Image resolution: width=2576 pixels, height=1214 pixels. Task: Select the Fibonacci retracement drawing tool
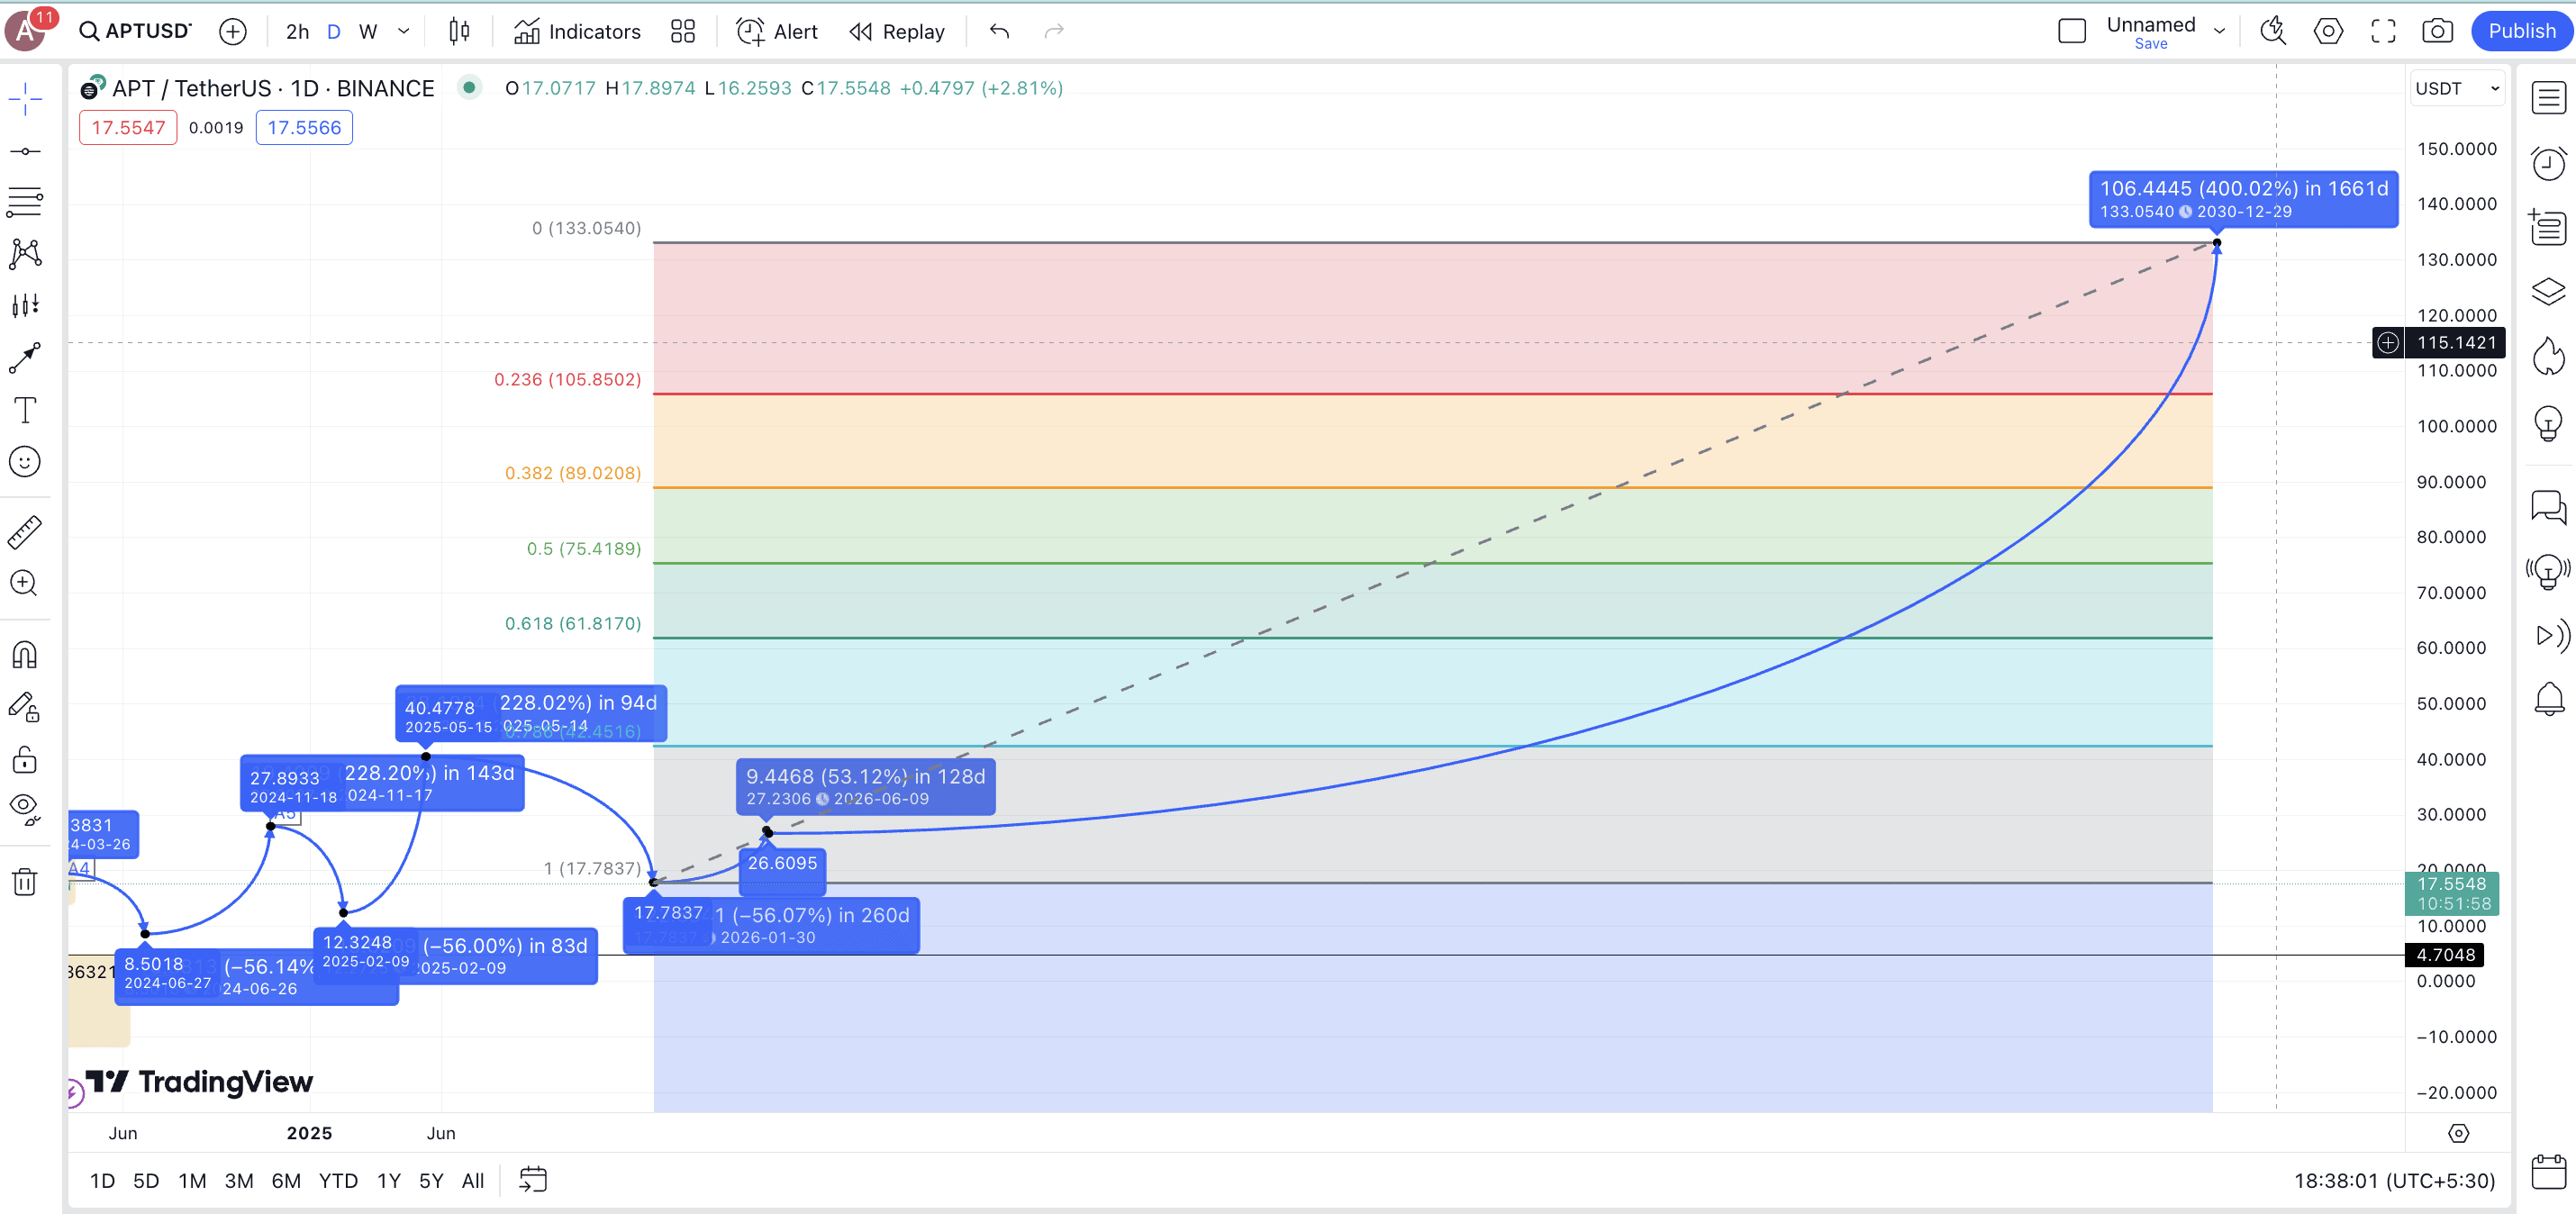pos(25,201)
